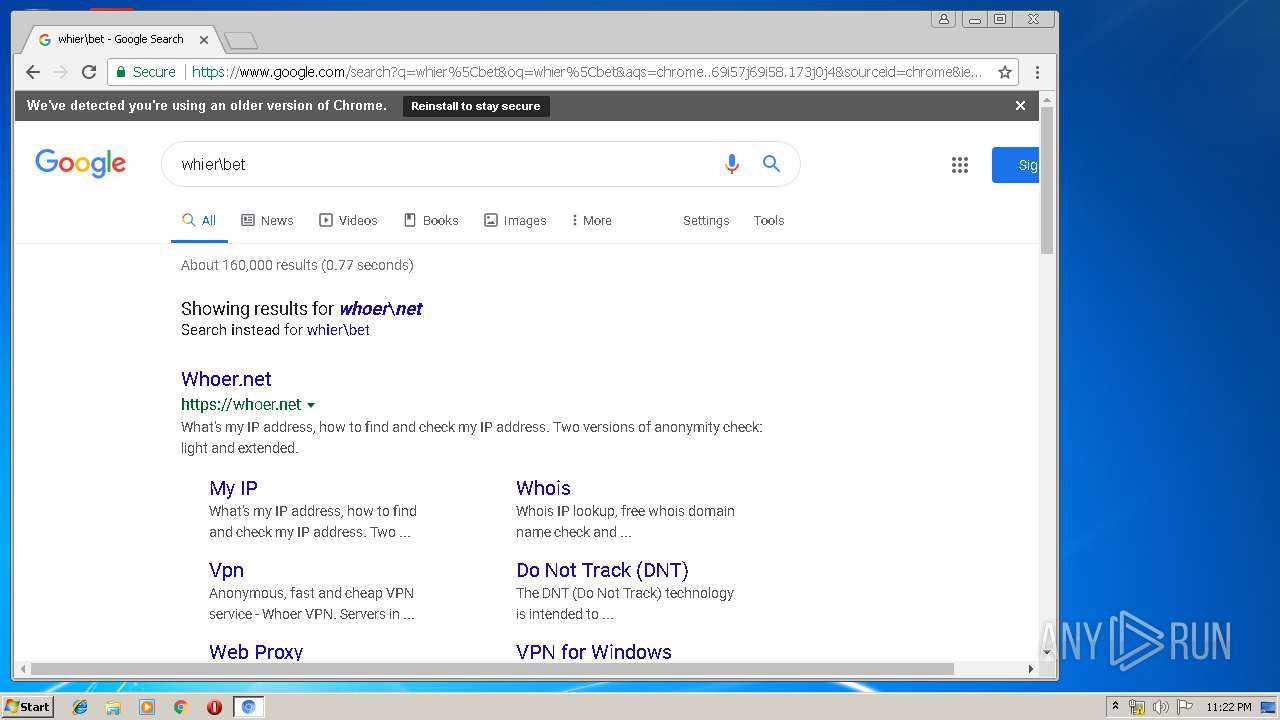Submit search with the magnifier icon
1280x720 pixels.
coord(771,164)
